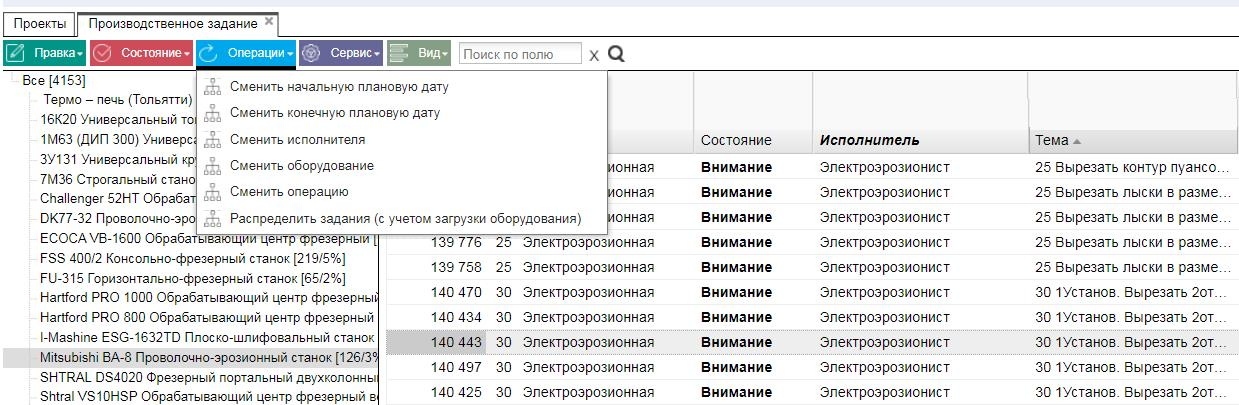
Task: Click the magnifier search icon
Action: pos(616,54)
